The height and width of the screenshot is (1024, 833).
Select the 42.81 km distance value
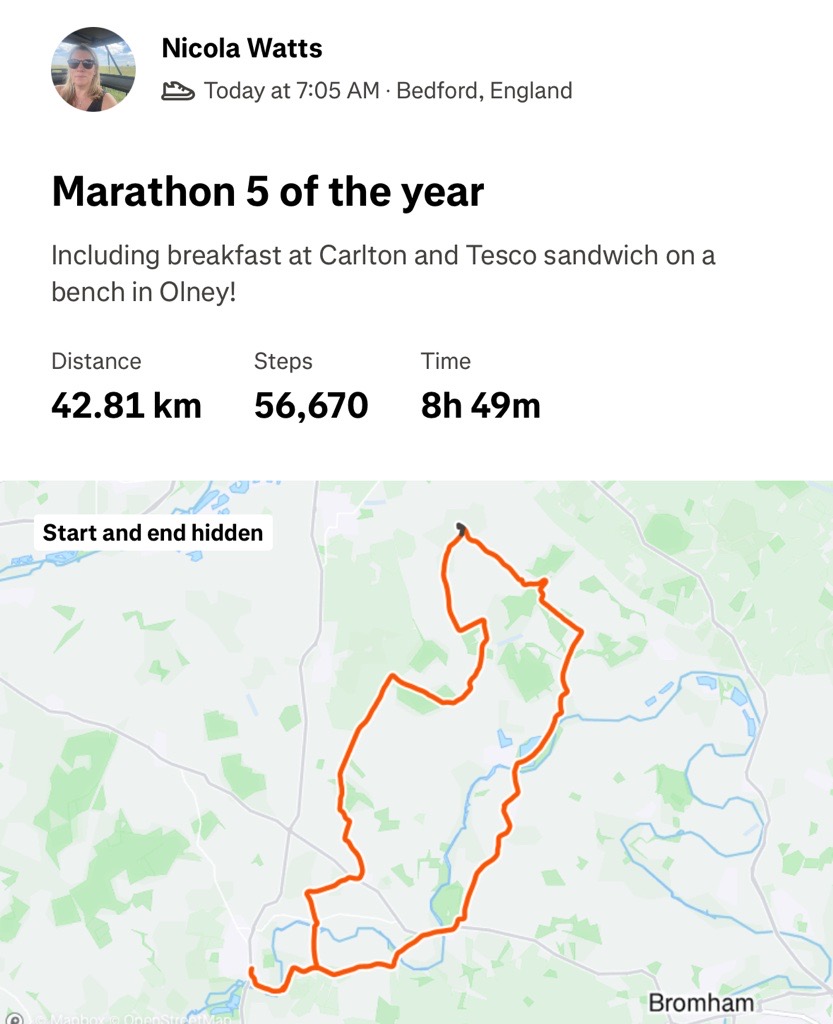click(x=126, y=405)
